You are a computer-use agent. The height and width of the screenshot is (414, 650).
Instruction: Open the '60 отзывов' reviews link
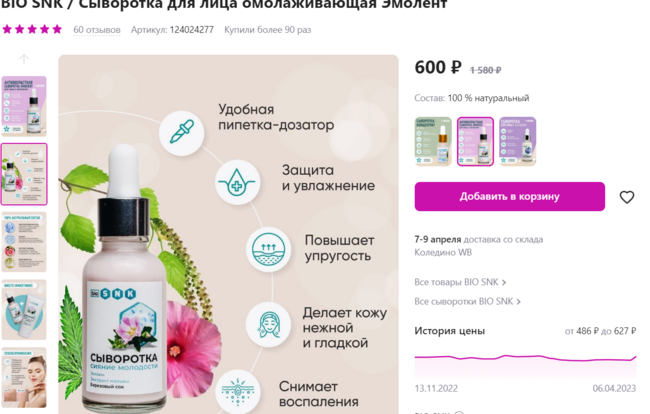coord(97,30)
